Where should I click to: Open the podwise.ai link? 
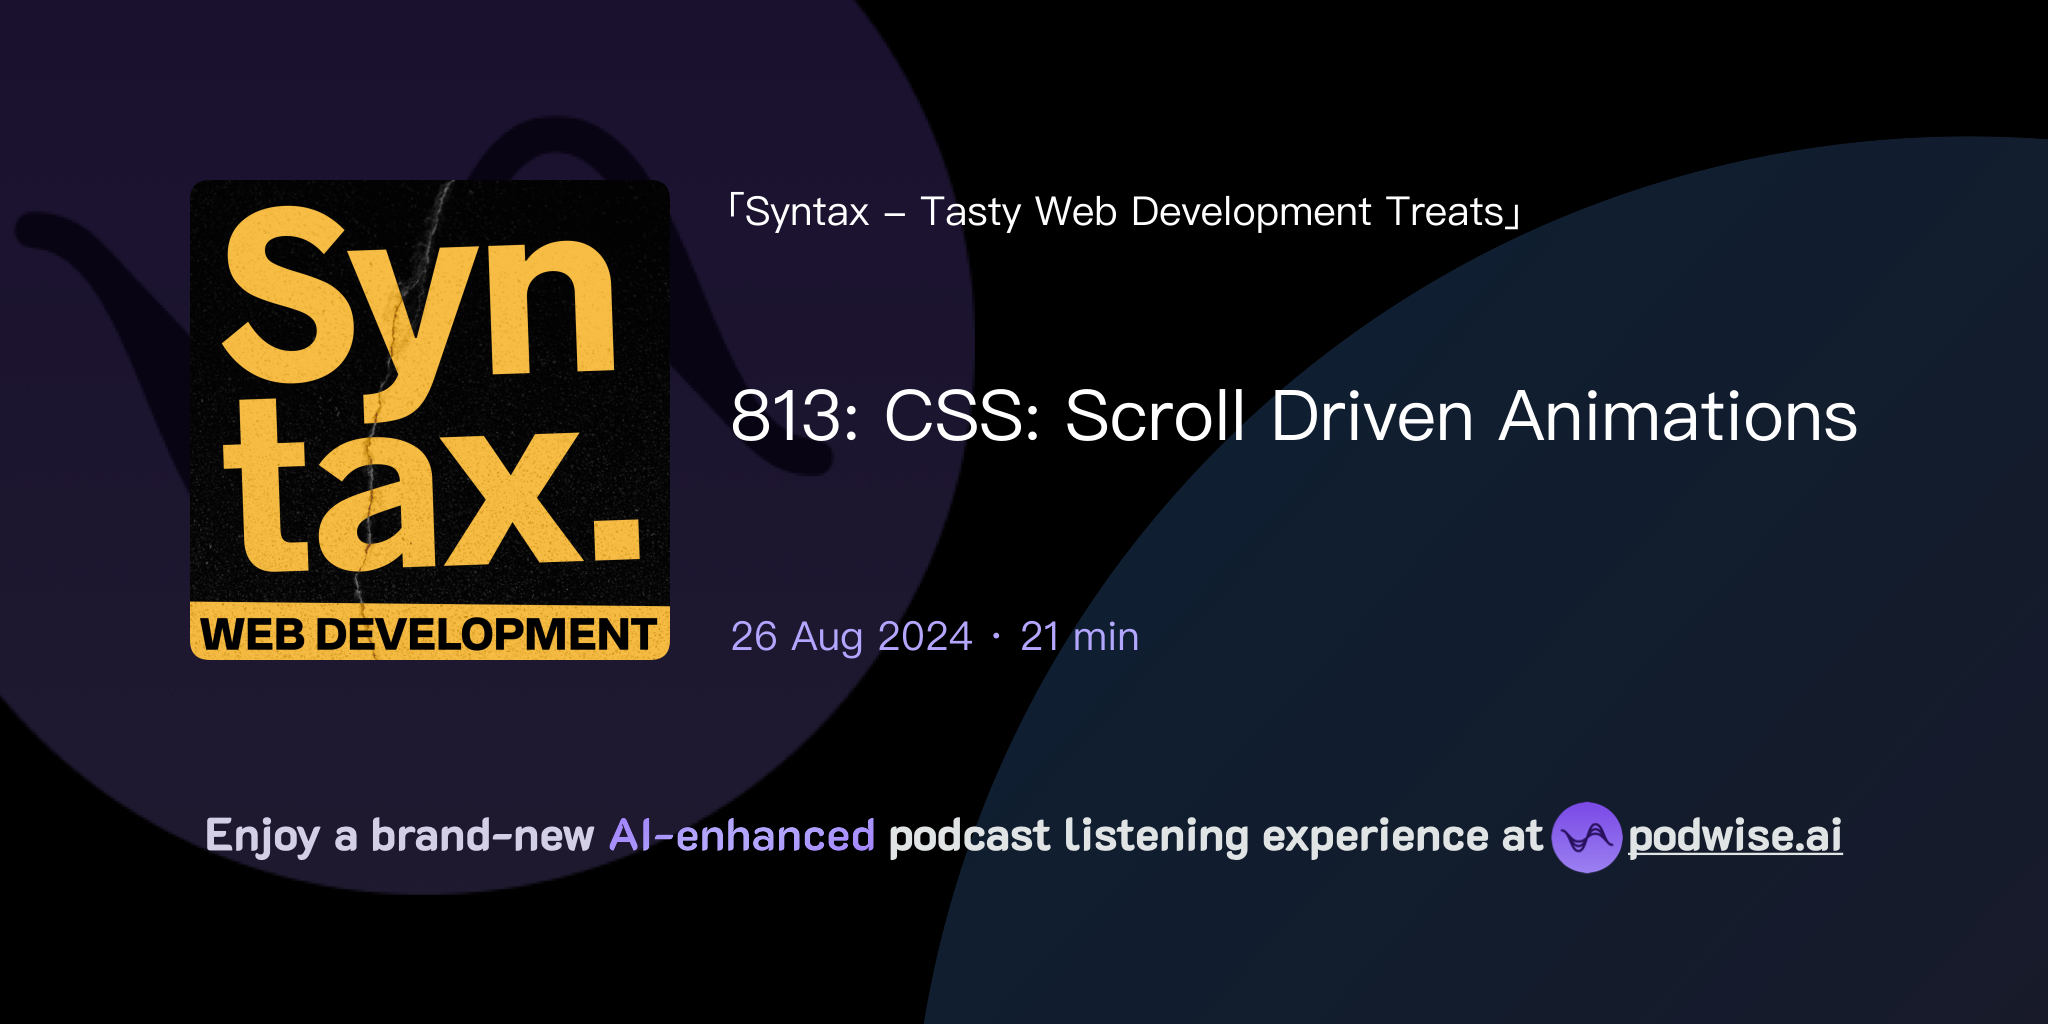[1735, 837]
